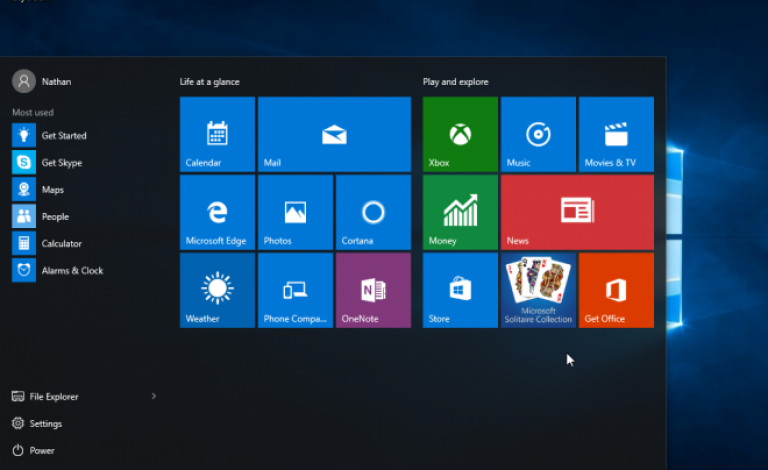Open the Weather tile
The height and width of the screenshot is (470, 768).
217,290
